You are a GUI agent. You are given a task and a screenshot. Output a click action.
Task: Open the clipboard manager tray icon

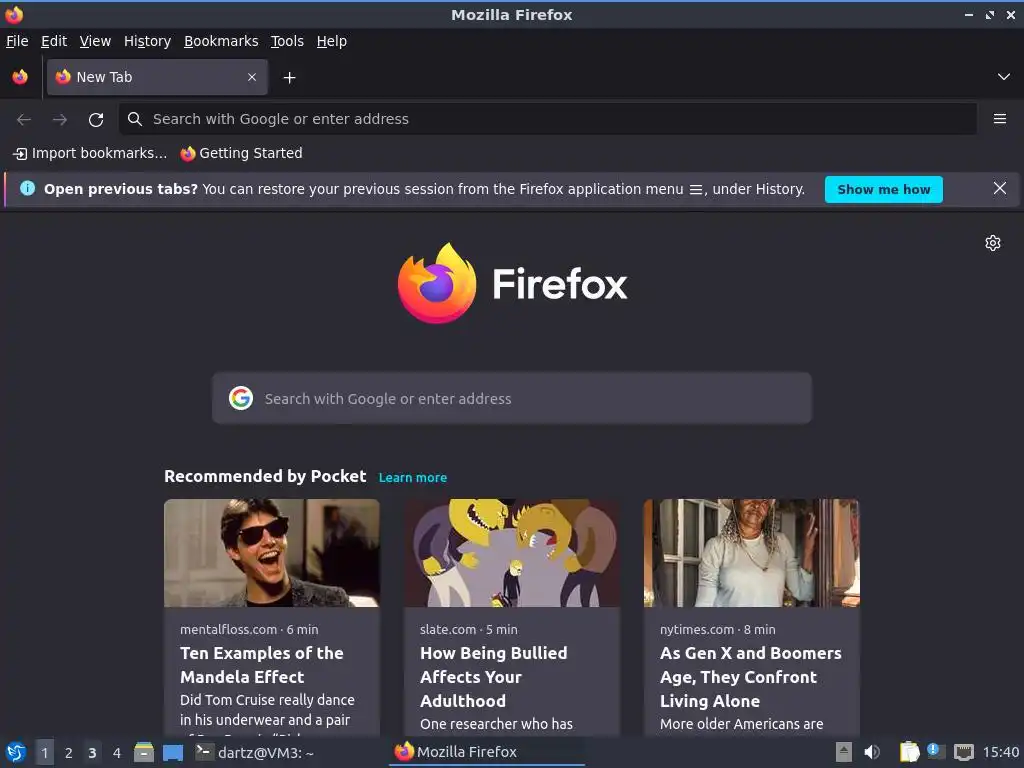tap(909, 752)
